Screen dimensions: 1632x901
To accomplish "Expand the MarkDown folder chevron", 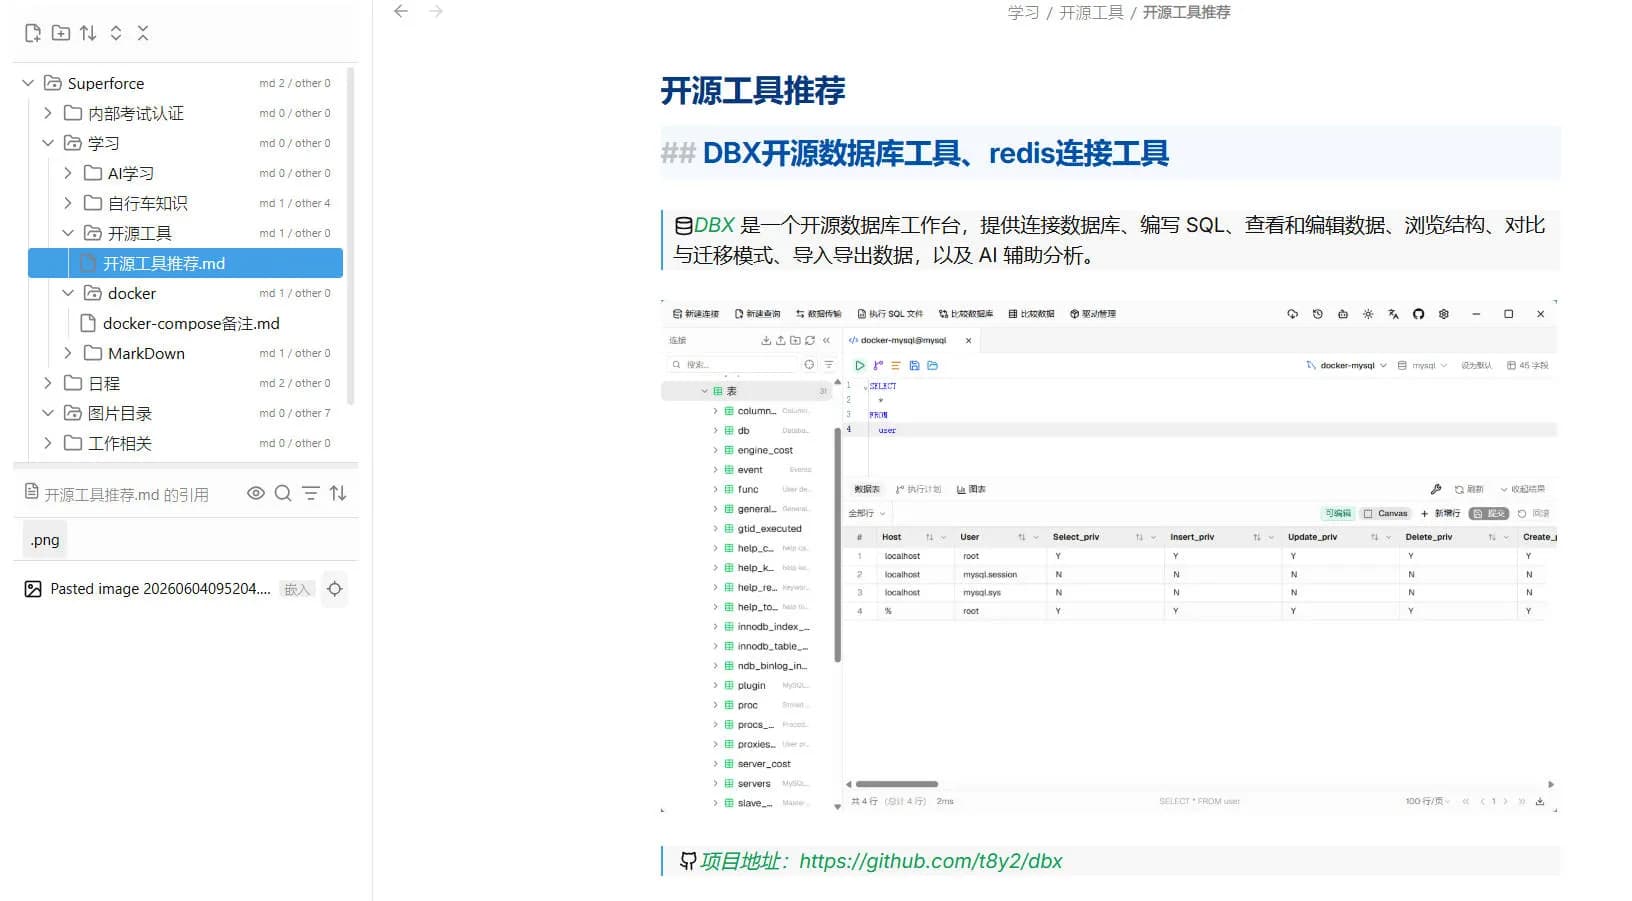I will tap(67, 353).
